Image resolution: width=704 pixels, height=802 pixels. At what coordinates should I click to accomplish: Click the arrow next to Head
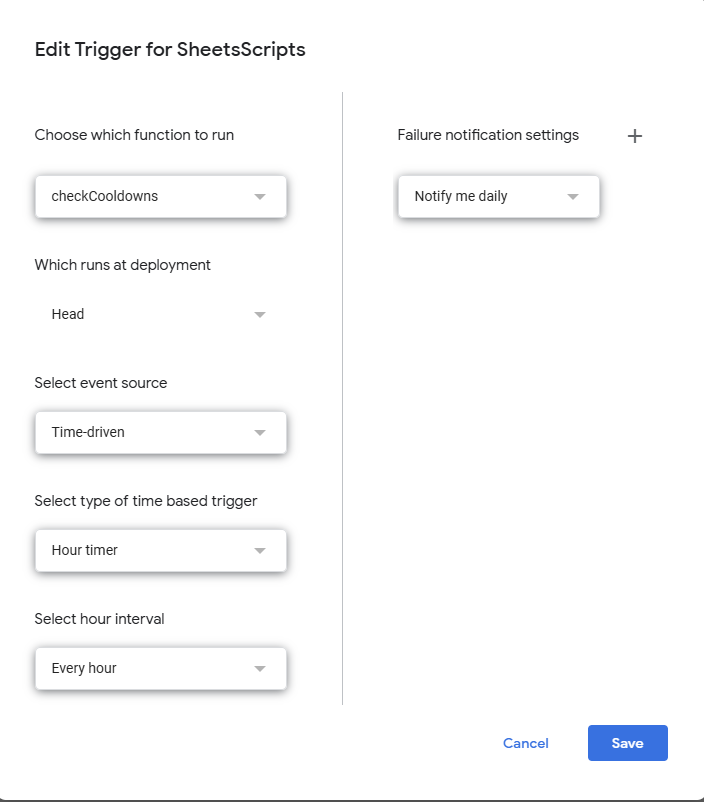tap(260, 315)
